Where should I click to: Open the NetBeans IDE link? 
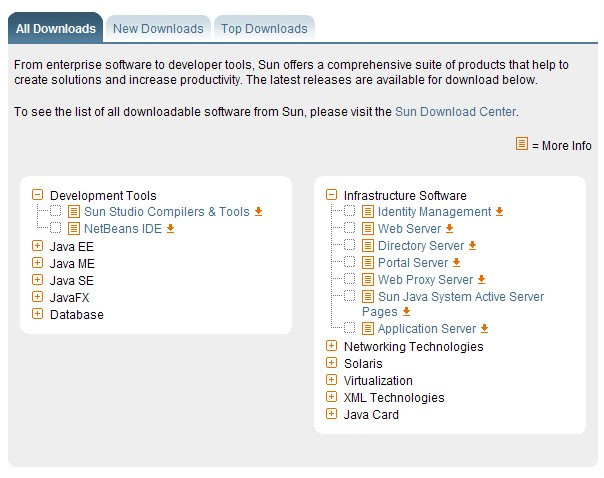[x=123, y=228]
